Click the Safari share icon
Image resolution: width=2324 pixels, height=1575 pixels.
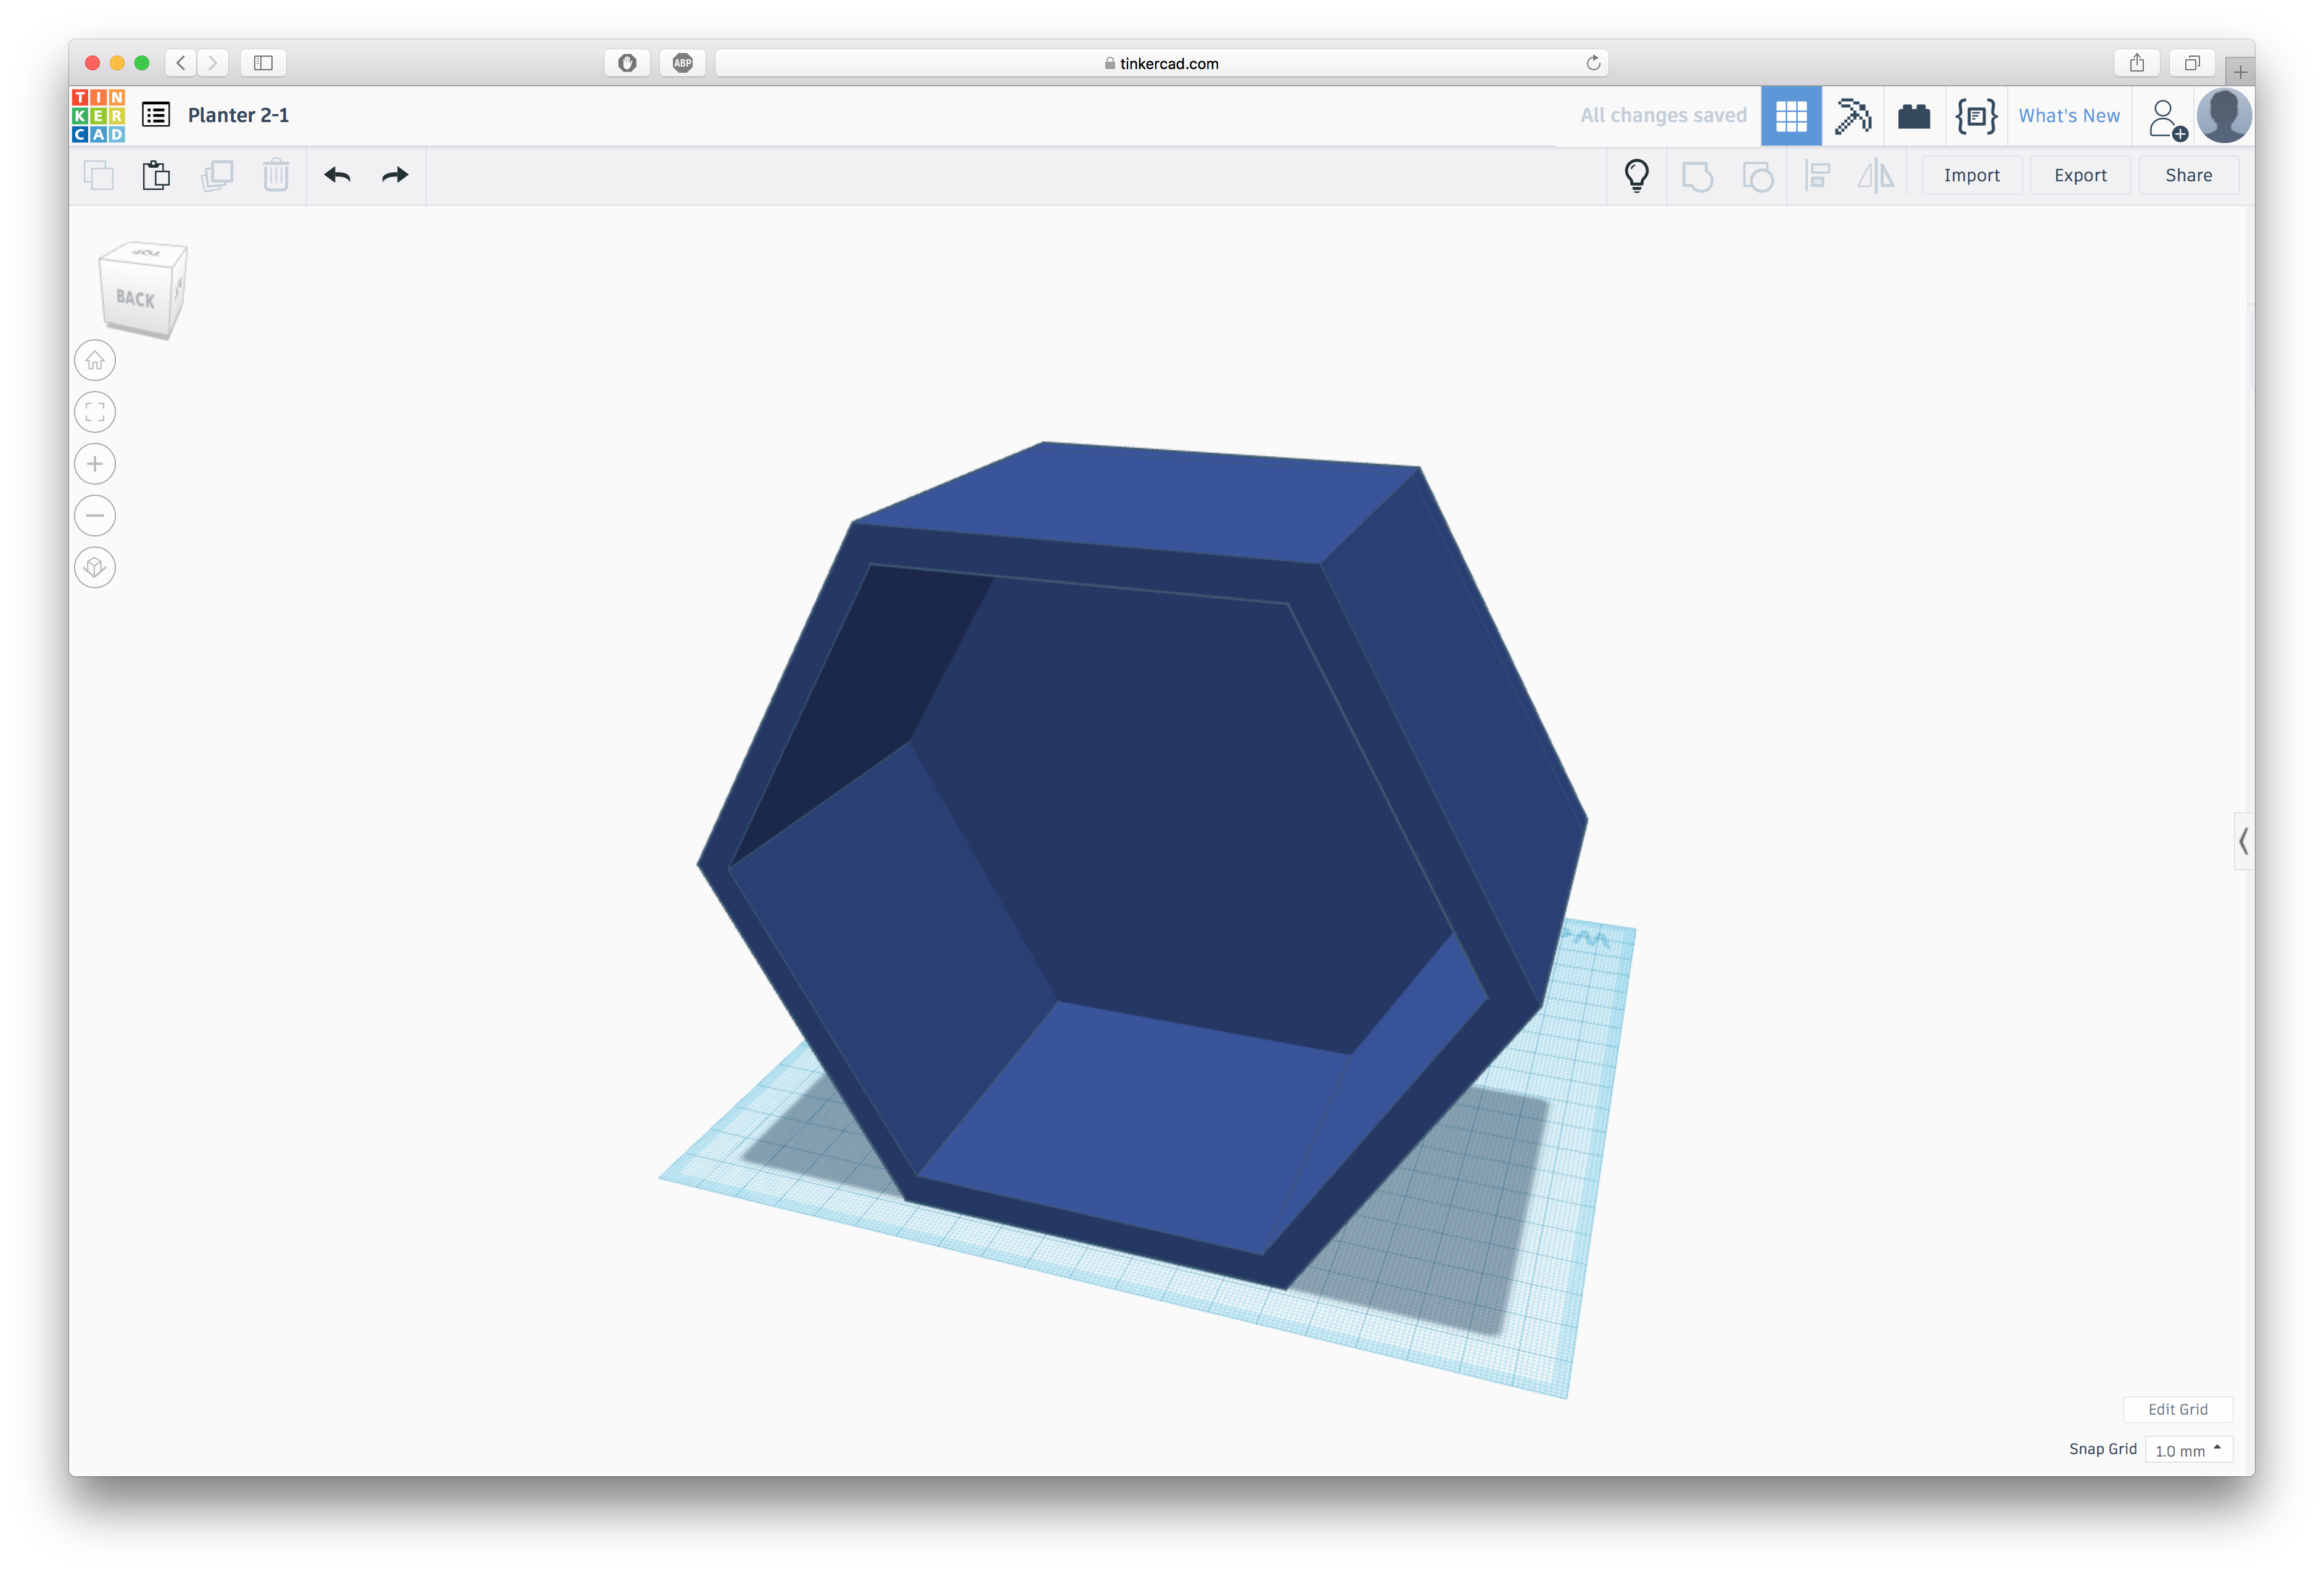(x=2136, y=63)
